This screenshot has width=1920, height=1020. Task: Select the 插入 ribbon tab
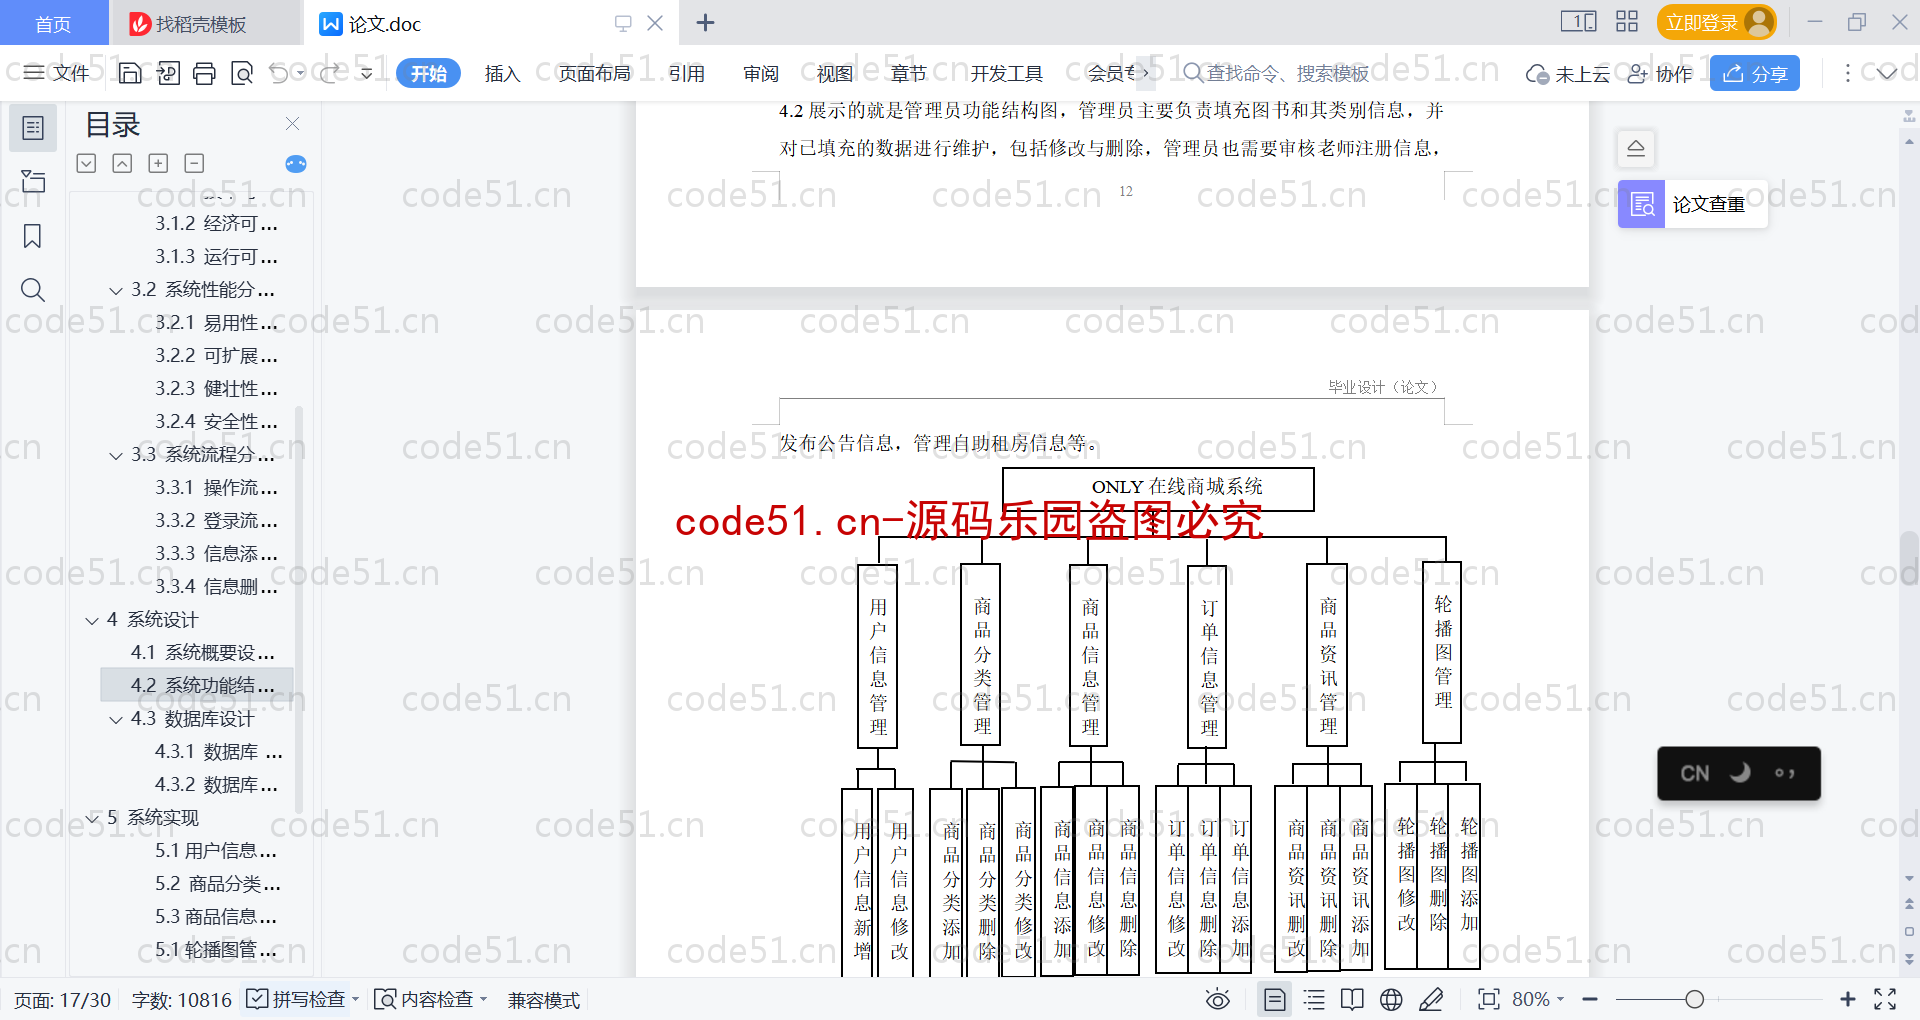coord(502,73)
